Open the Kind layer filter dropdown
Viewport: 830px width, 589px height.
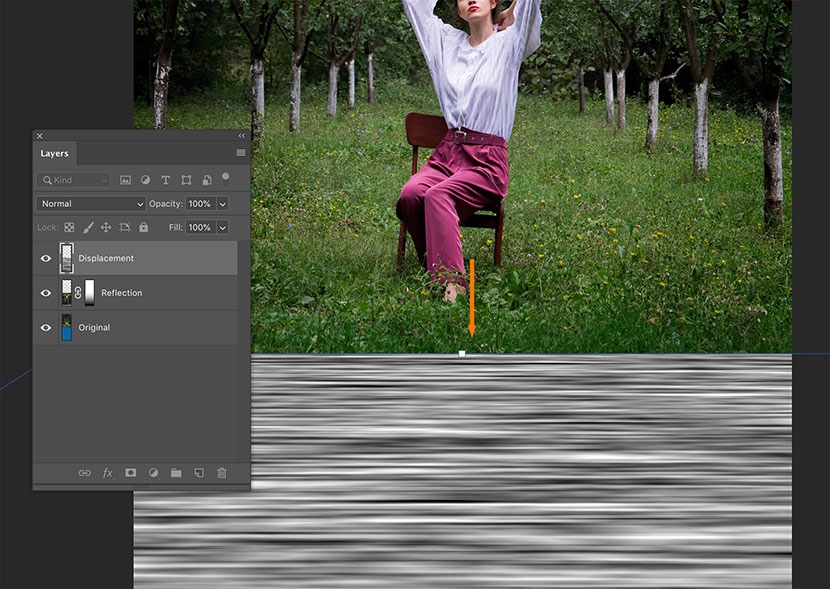73,180
